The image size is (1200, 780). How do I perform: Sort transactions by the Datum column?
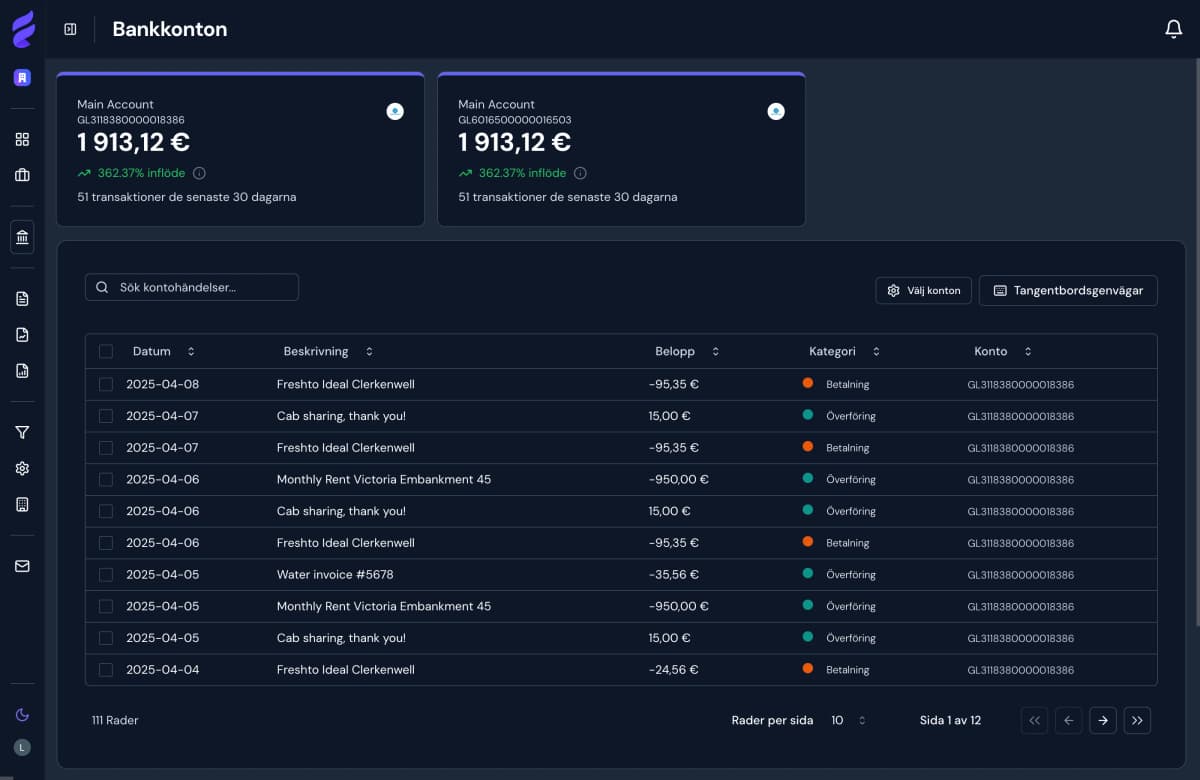tap(190, 351)
